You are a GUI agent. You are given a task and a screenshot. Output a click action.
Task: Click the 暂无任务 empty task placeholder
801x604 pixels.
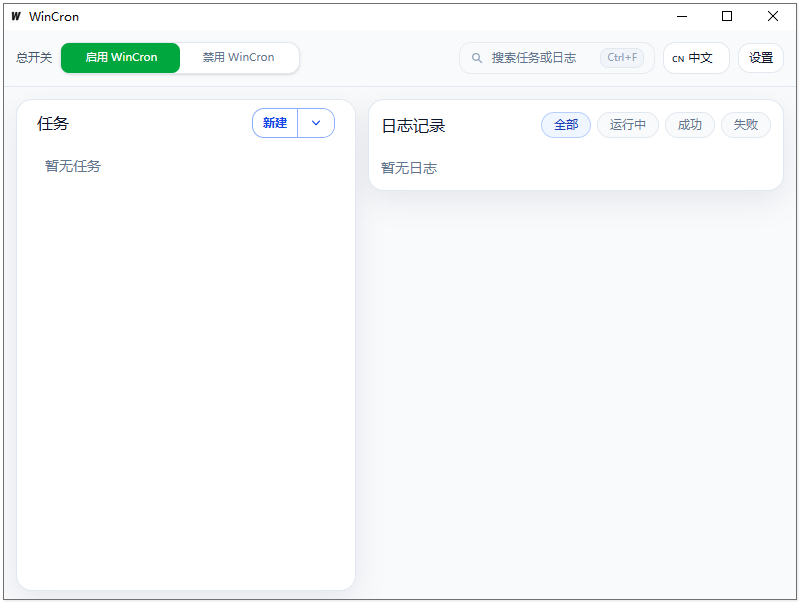pyautogui.click(x=72, y=166)
